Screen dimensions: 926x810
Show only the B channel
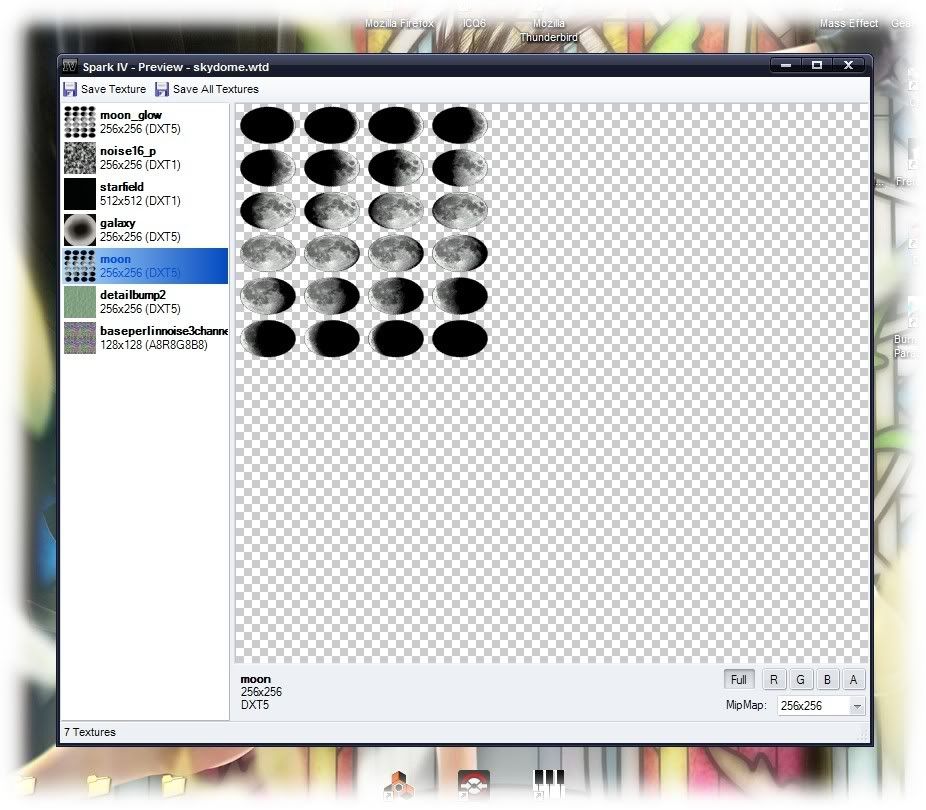(x=827, y=680)
